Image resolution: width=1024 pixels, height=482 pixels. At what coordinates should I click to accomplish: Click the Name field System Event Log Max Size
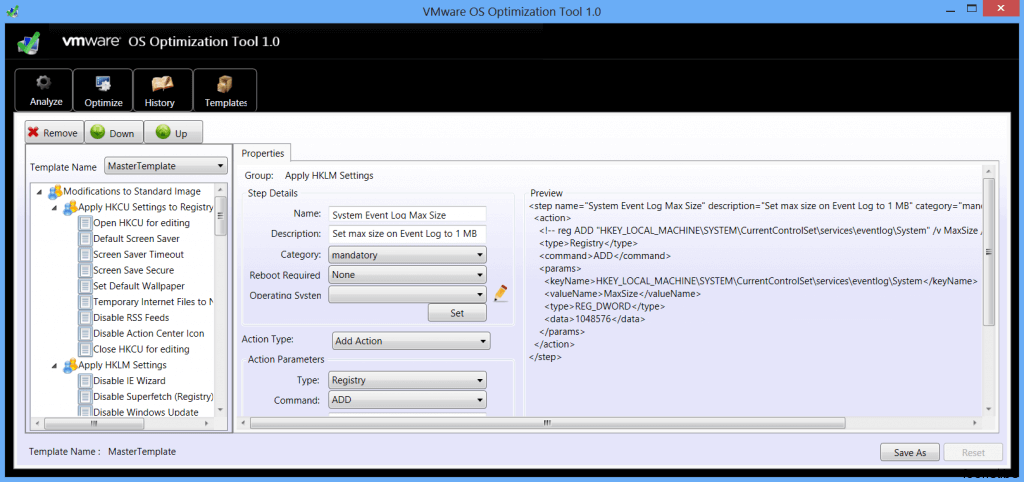(408, 214)
